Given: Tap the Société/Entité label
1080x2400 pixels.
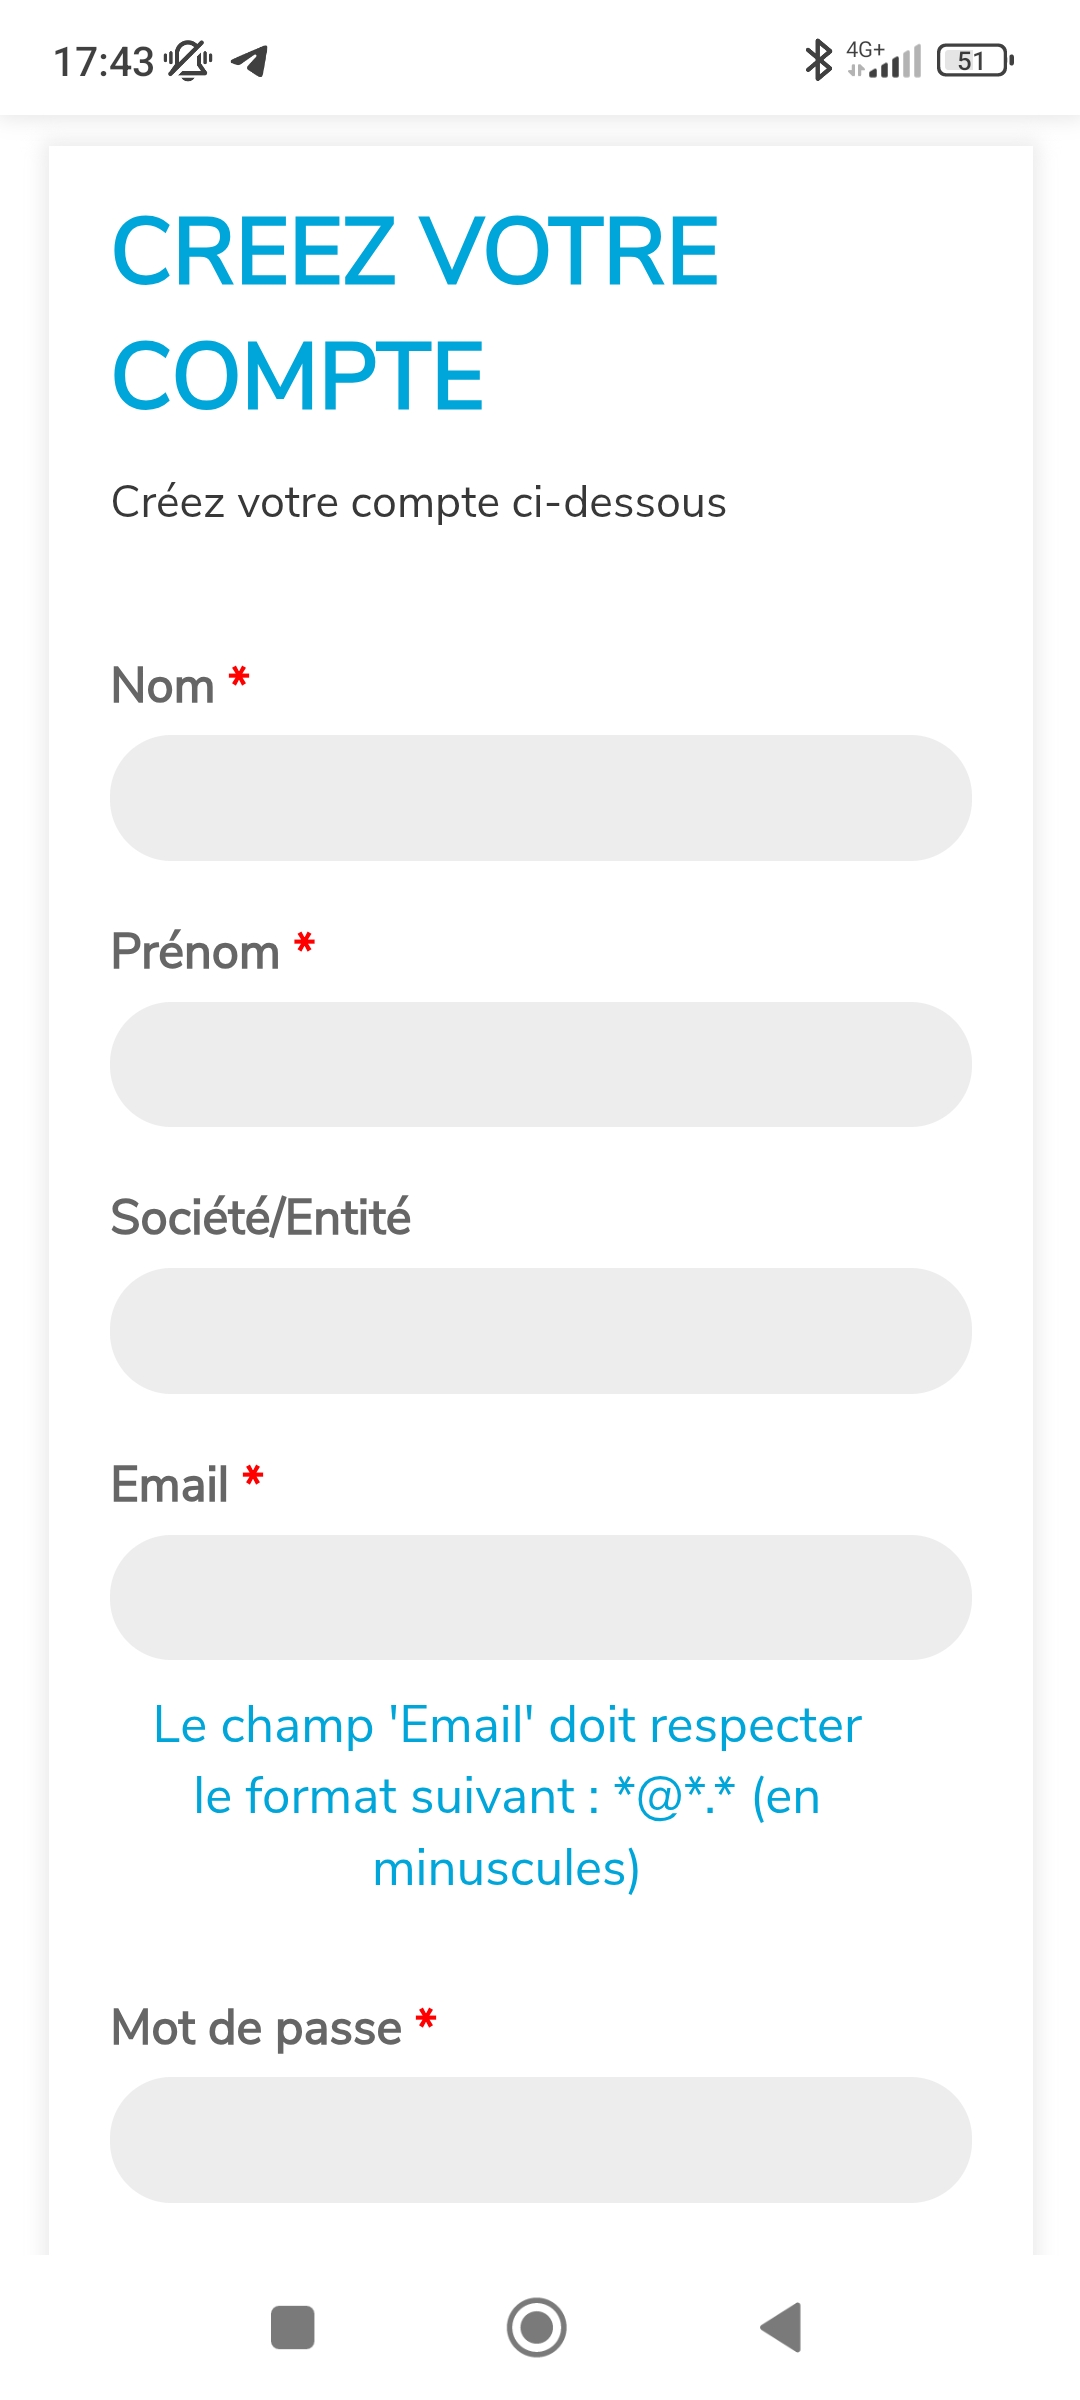Looking at the screenshot, I should 260,1218.
